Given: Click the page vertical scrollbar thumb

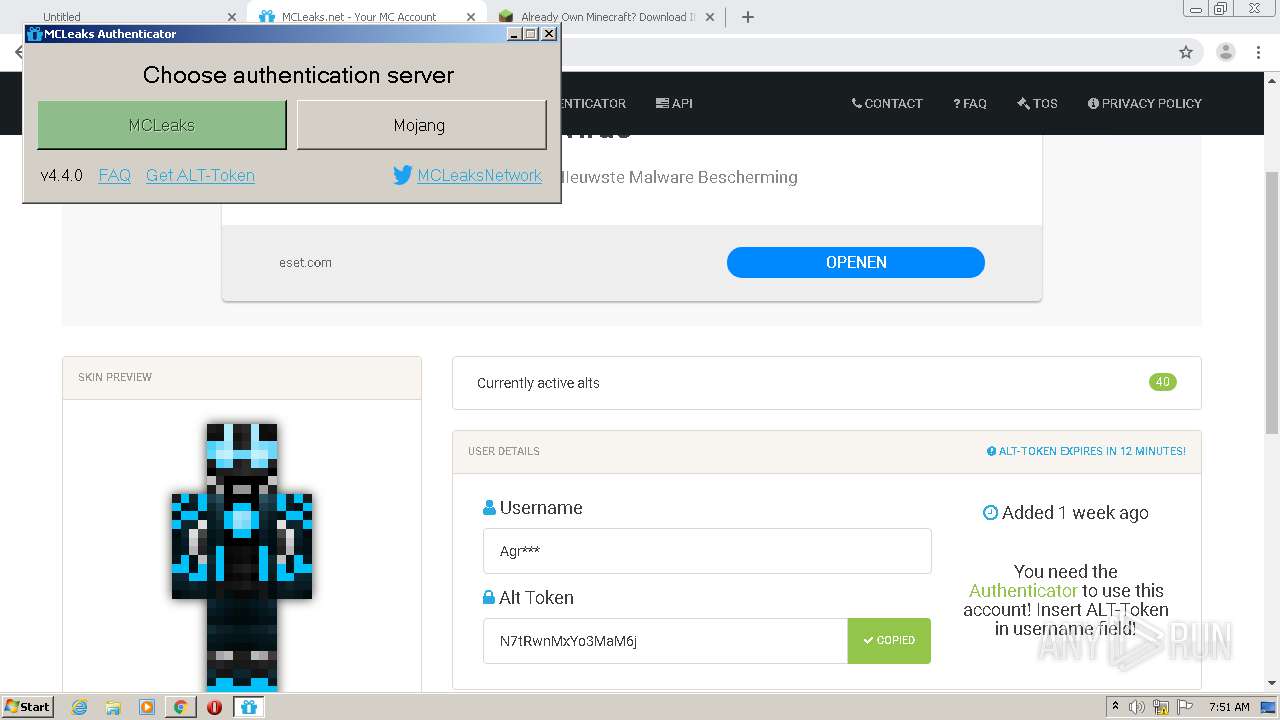Looking at the screenshot, I should pyautogui.click(x=1272, y=302).
